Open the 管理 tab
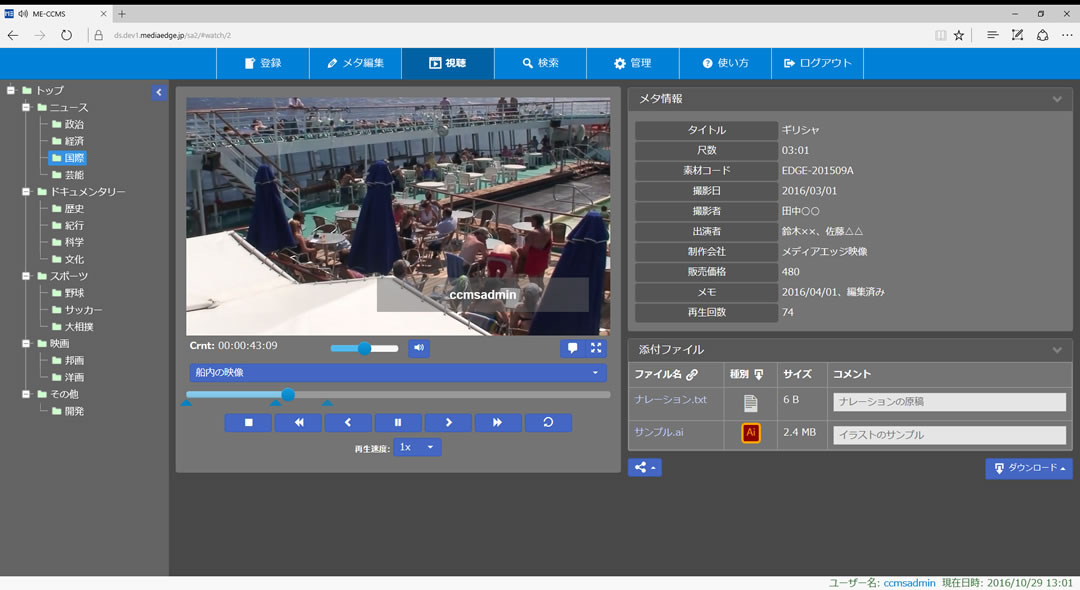 (632, 63)
